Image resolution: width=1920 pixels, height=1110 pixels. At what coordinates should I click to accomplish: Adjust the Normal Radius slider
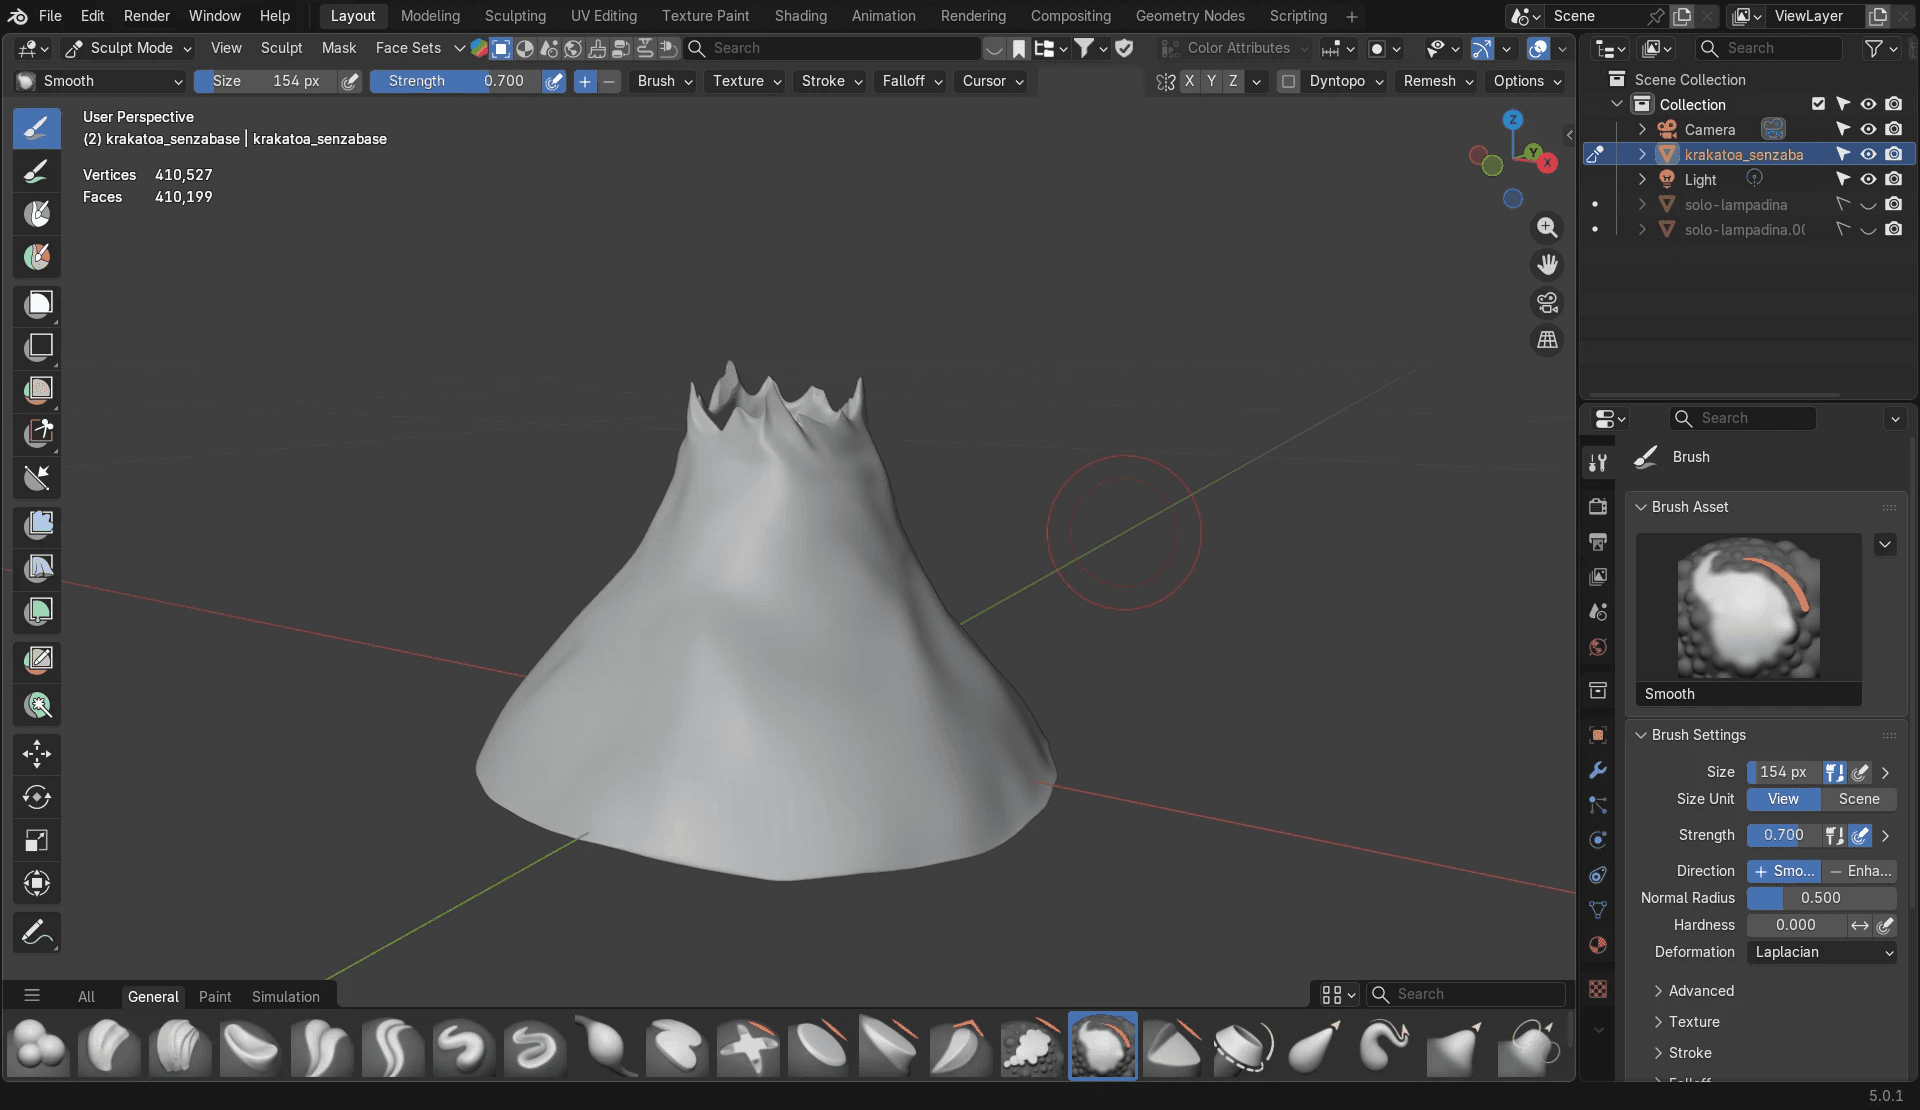click(1821, 898)
